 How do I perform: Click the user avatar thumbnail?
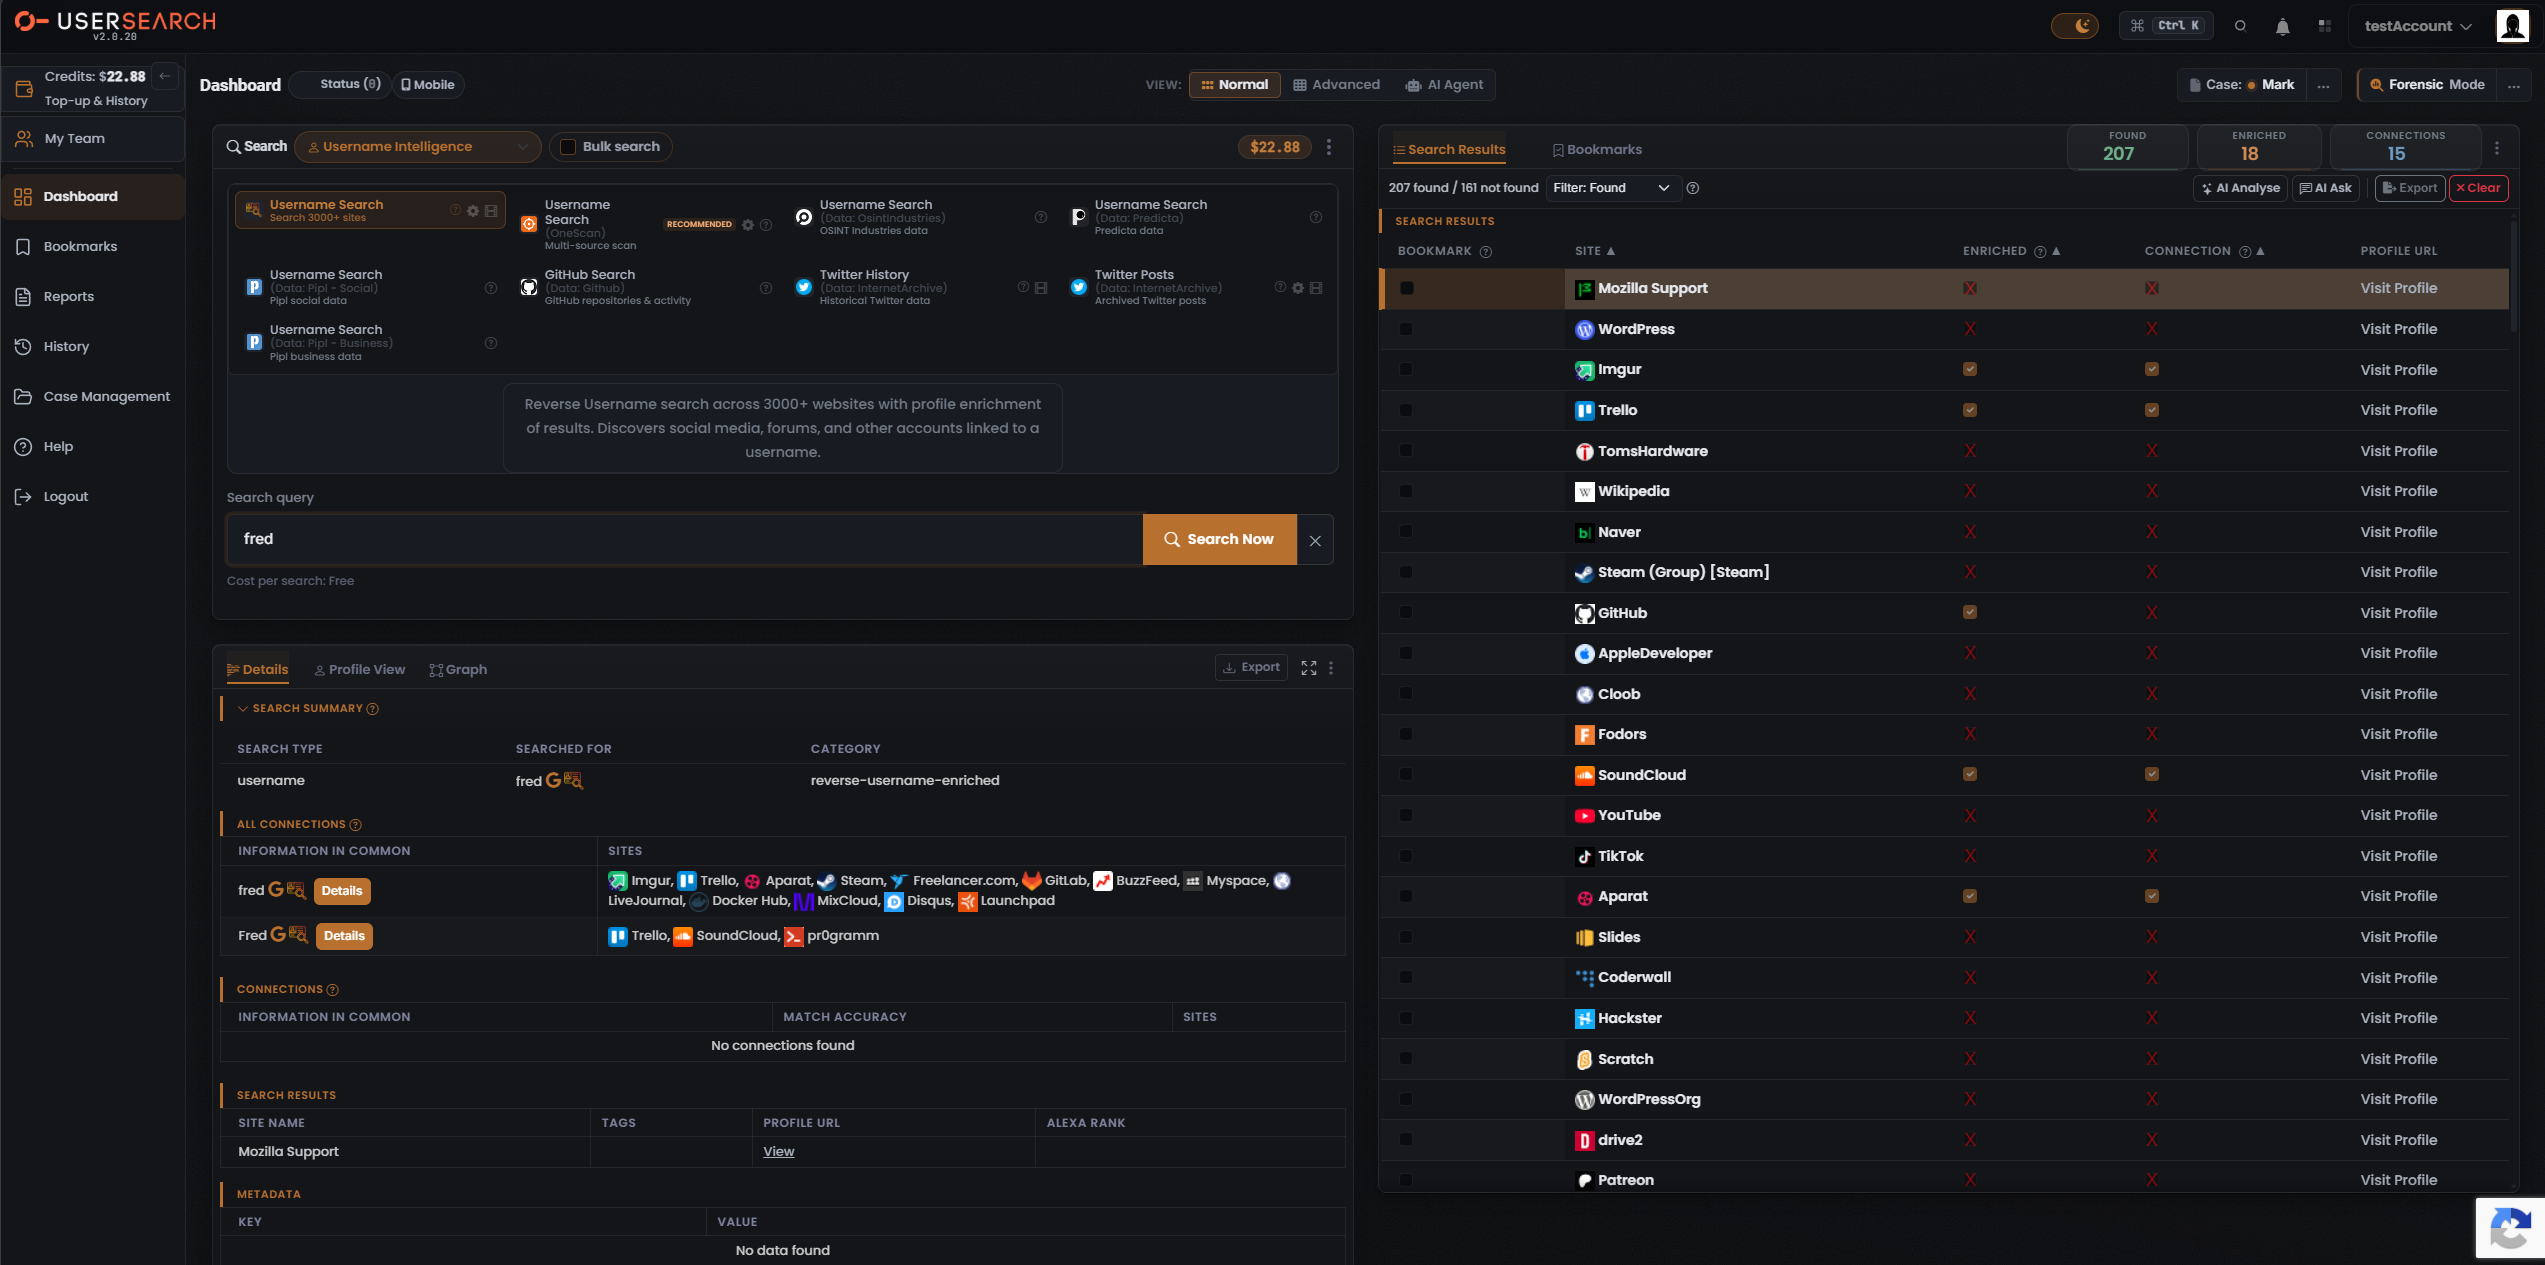coord(2512,26)
